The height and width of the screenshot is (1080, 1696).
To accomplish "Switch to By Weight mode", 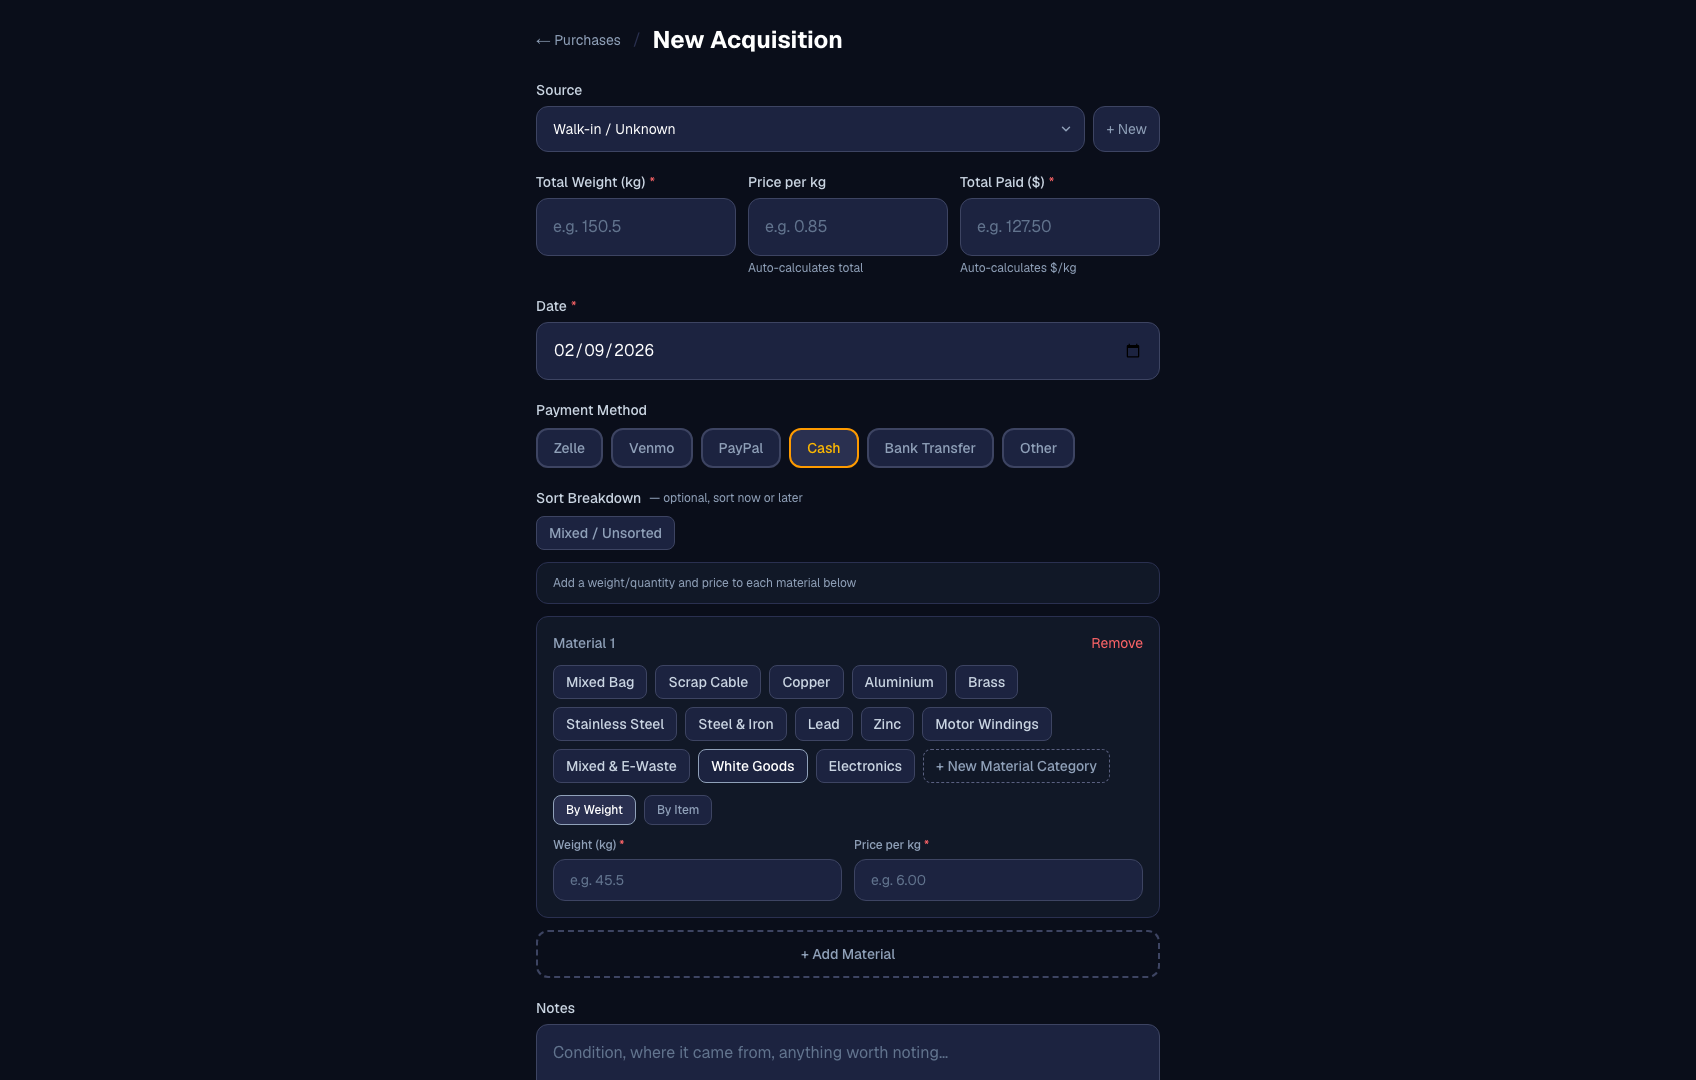I will pyautogui.click(x=594, y=810).
